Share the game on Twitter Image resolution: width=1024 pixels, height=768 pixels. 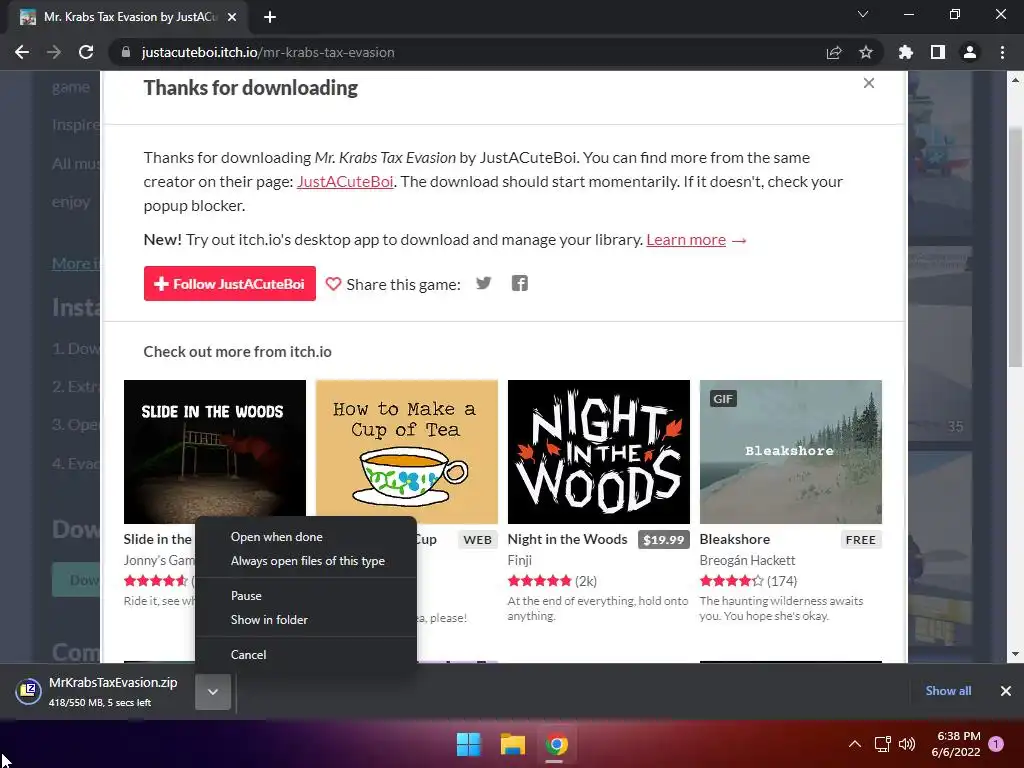coord(483,283)
